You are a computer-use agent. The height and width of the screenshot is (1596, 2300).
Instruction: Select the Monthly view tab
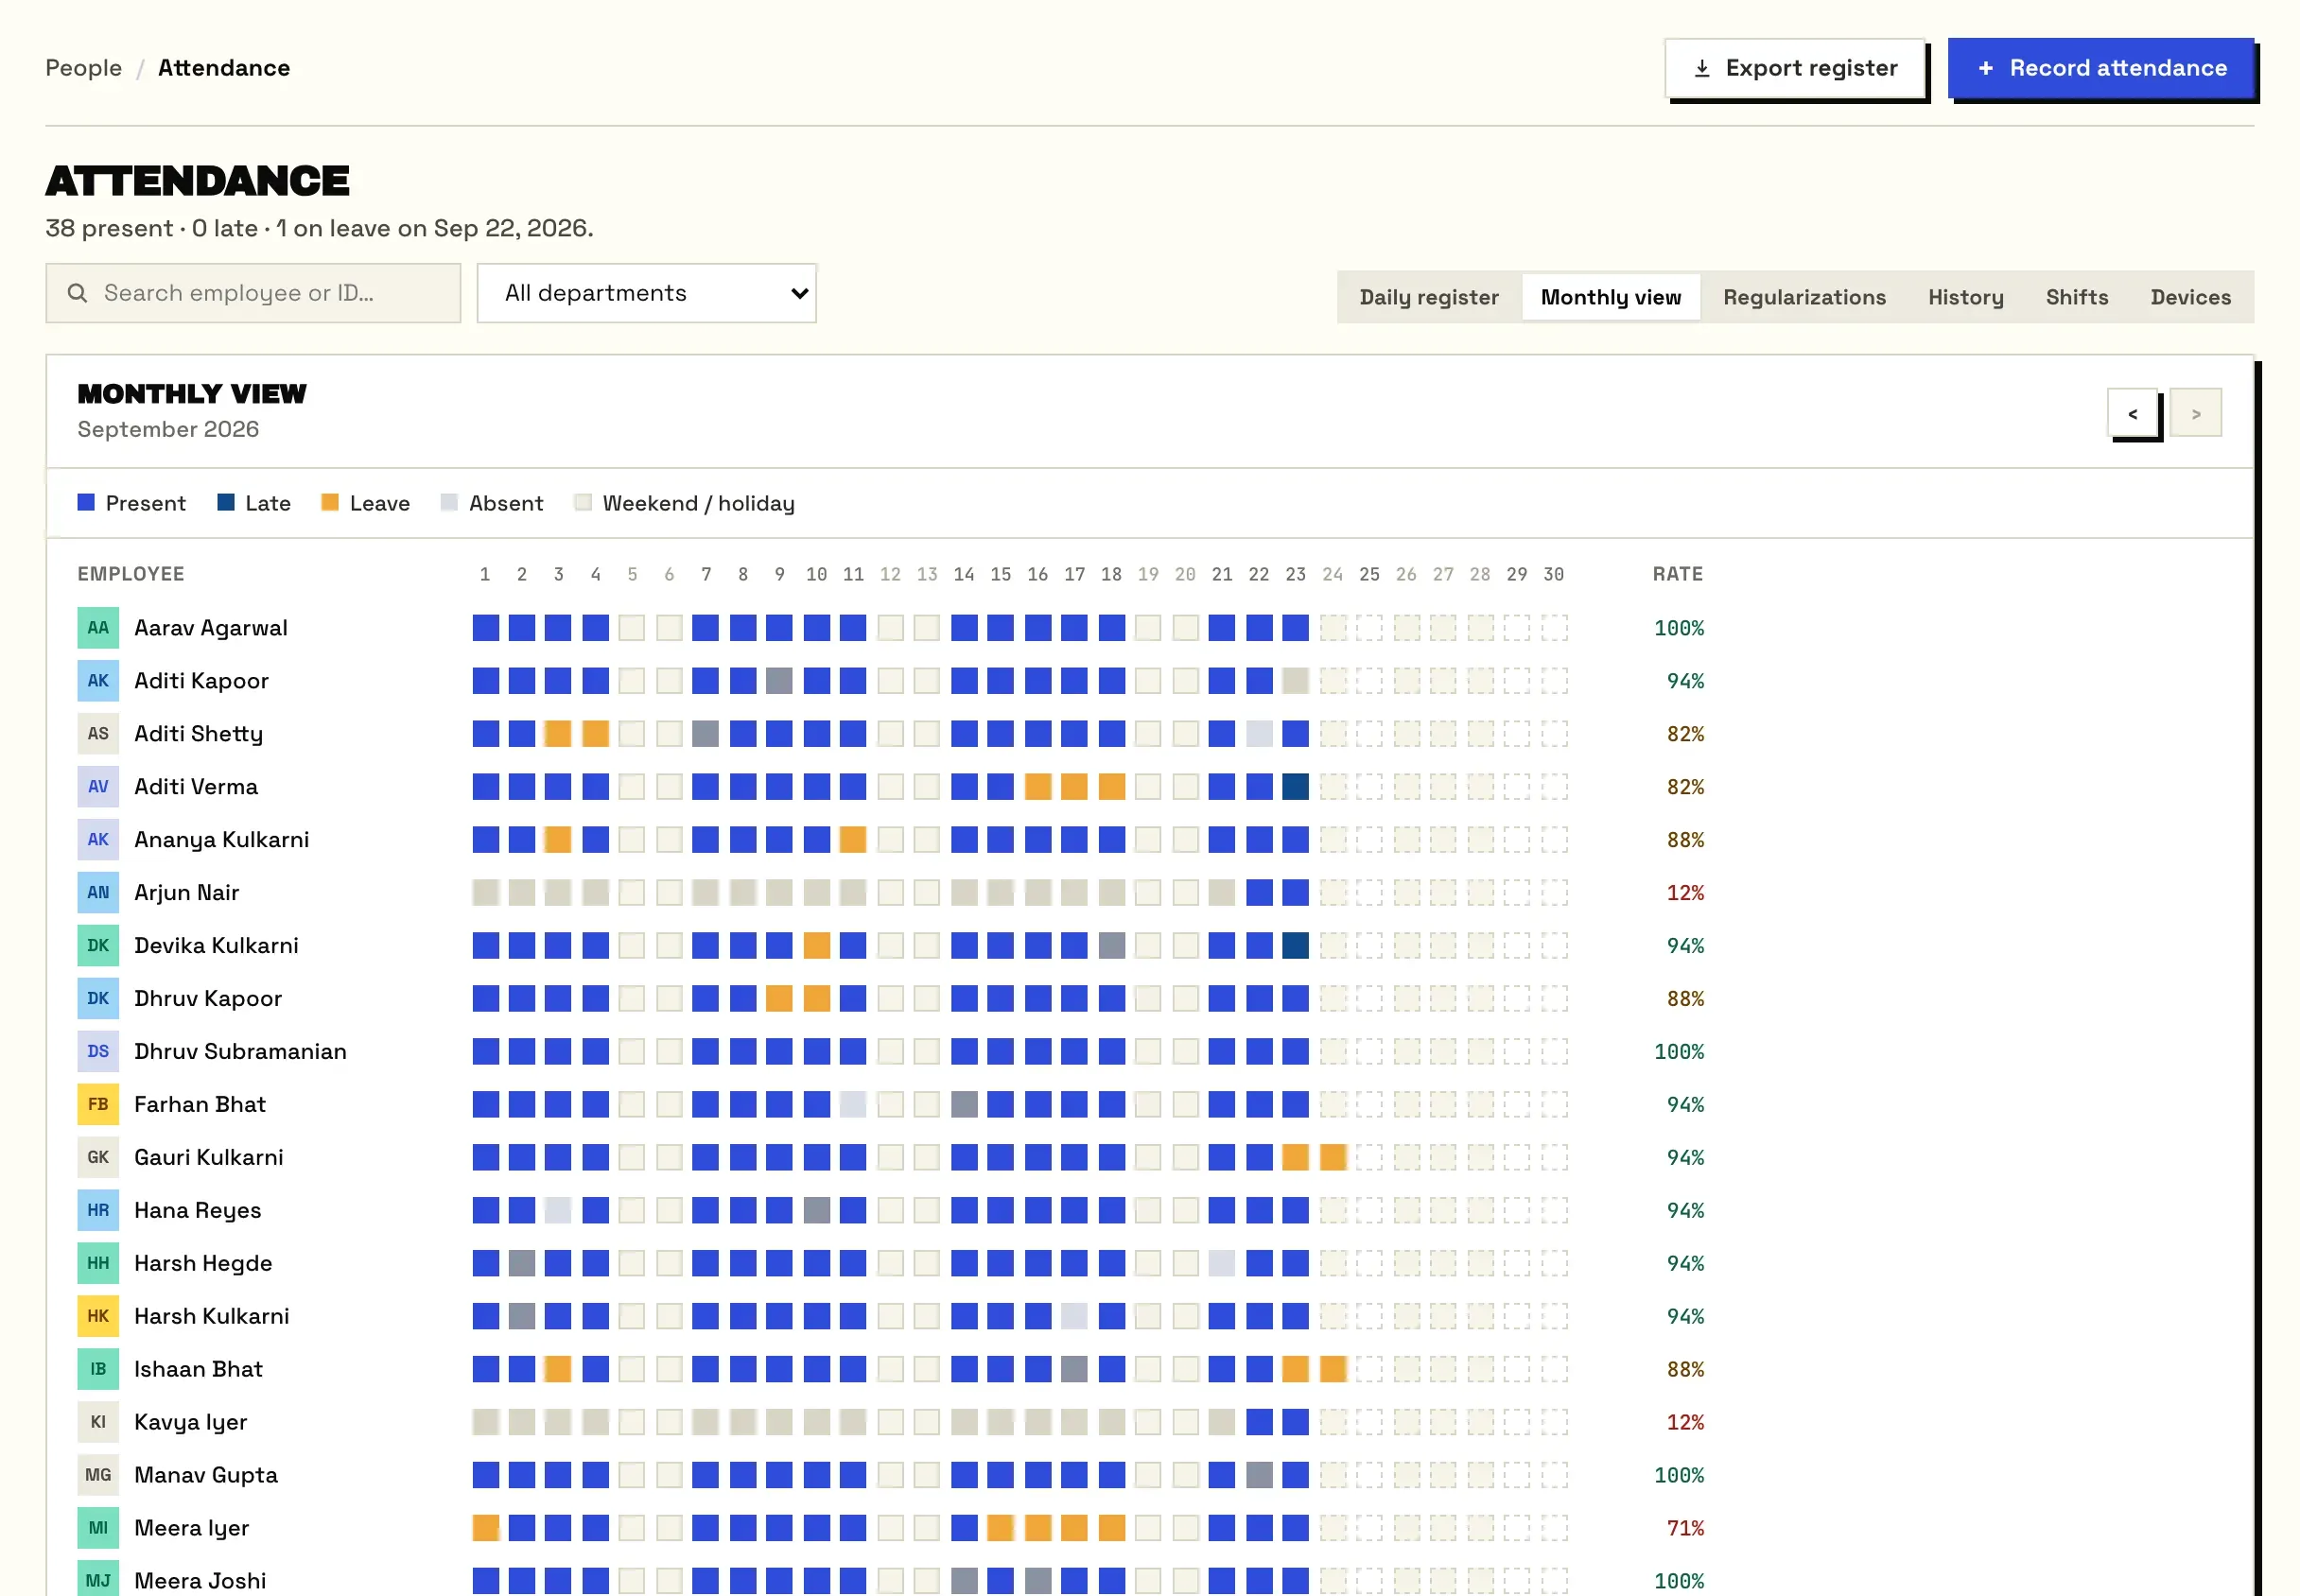coord(1611,297)
